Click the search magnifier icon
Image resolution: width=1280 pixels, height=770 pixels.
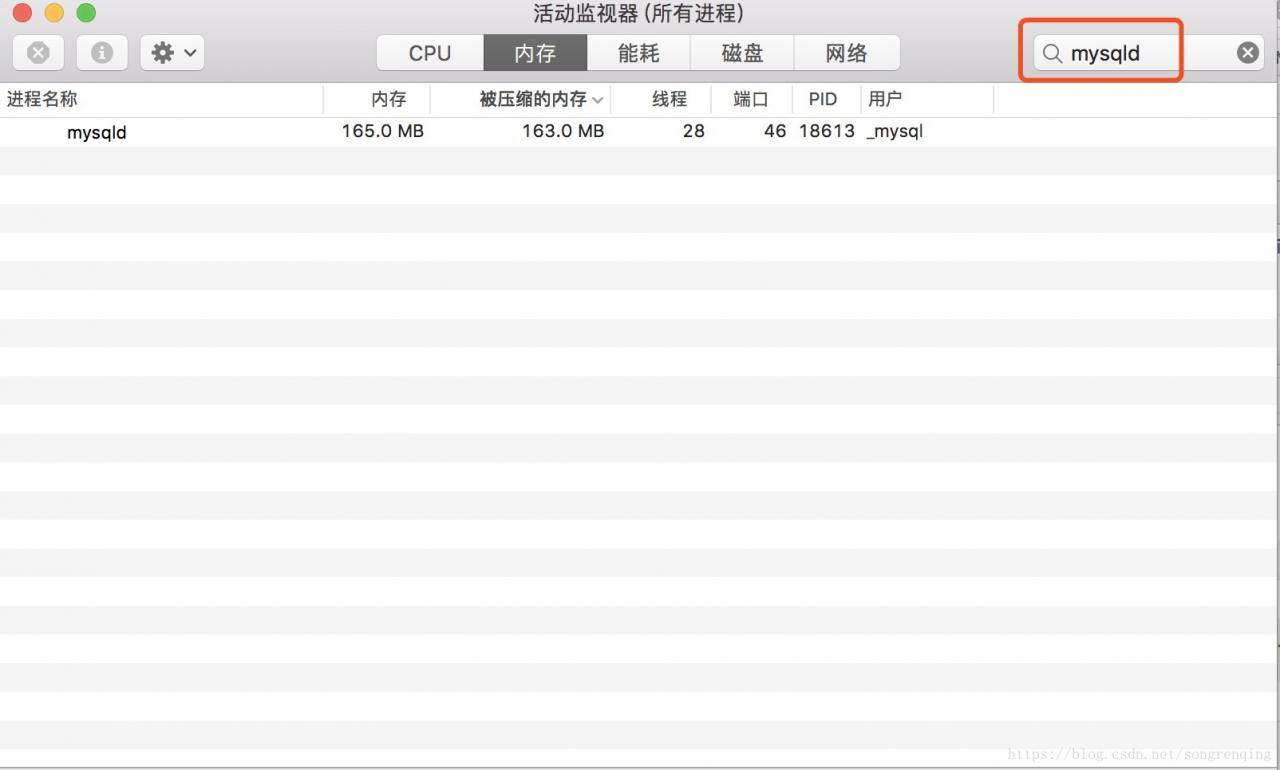click(1052, 53)
